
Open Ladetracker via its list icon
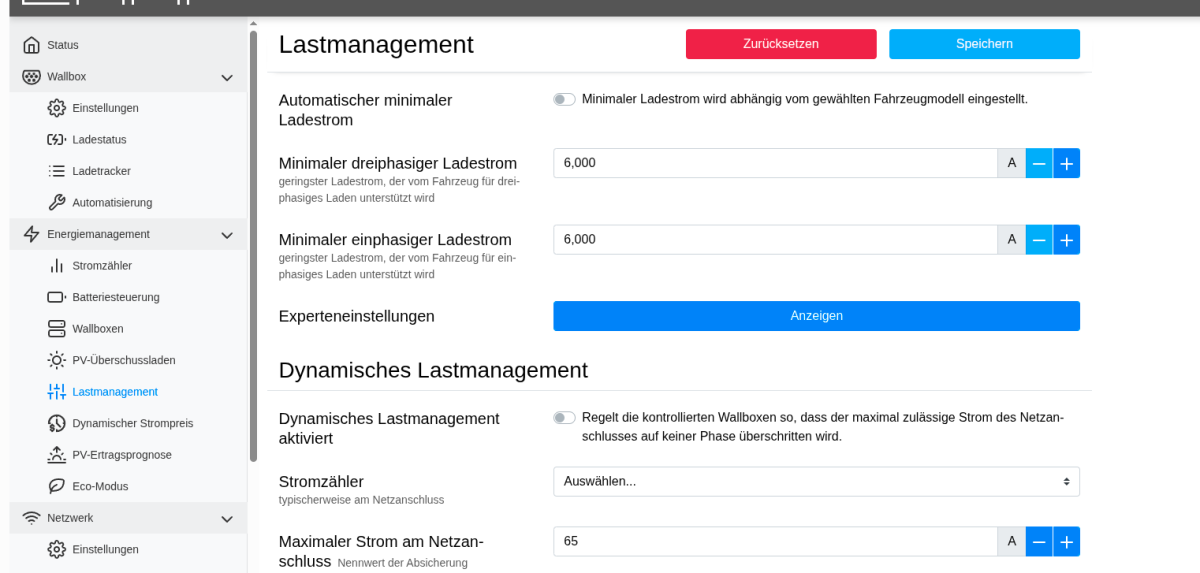57,171
